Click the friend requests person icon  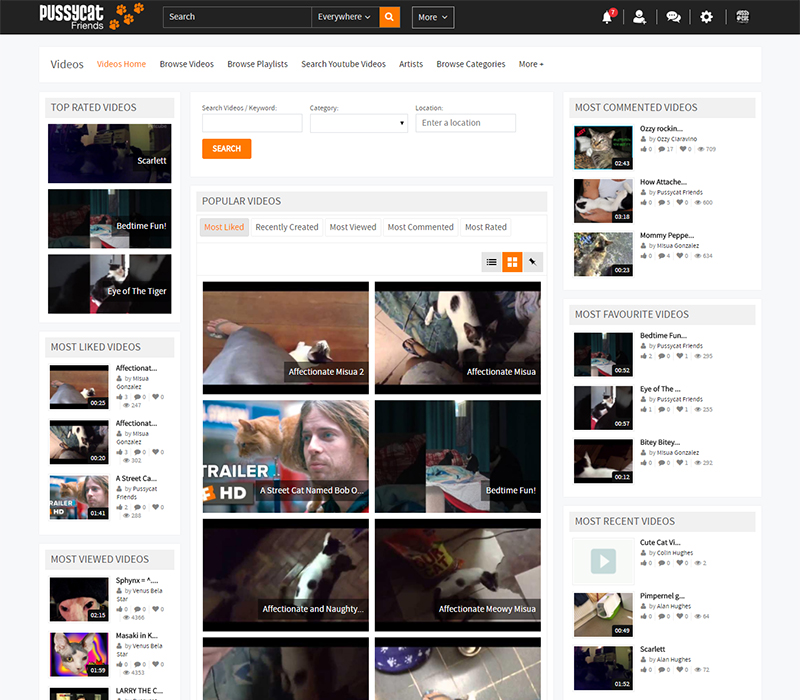click(x=640, y=17)
